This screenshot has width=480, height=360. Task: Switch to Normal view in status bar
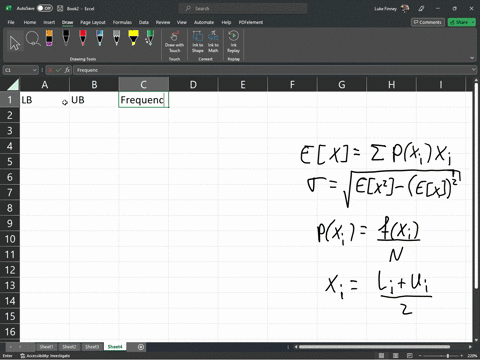(x=381, y=356)
